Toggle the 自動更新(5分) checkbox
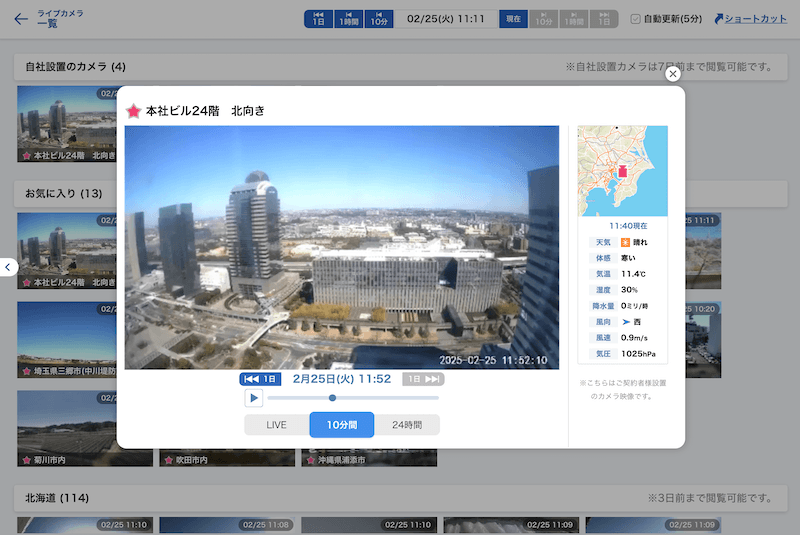The width and height of the screenshot is (800, 535). tap(636, 19)
